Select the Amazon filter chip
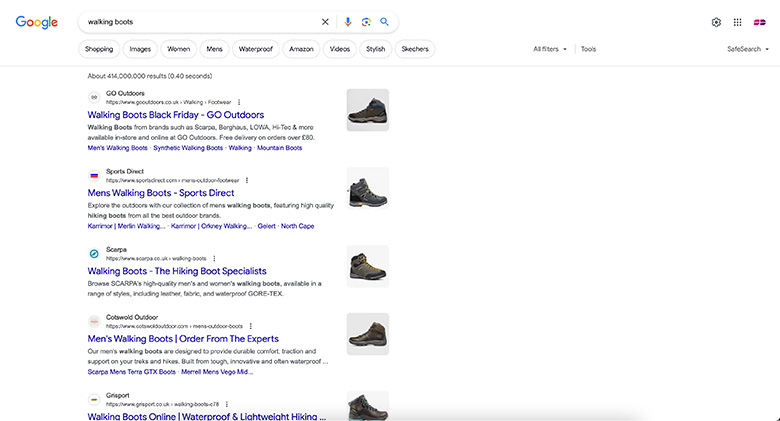Image resolution: width=780 pixels, height=421 pixels. tap(301, 49)
